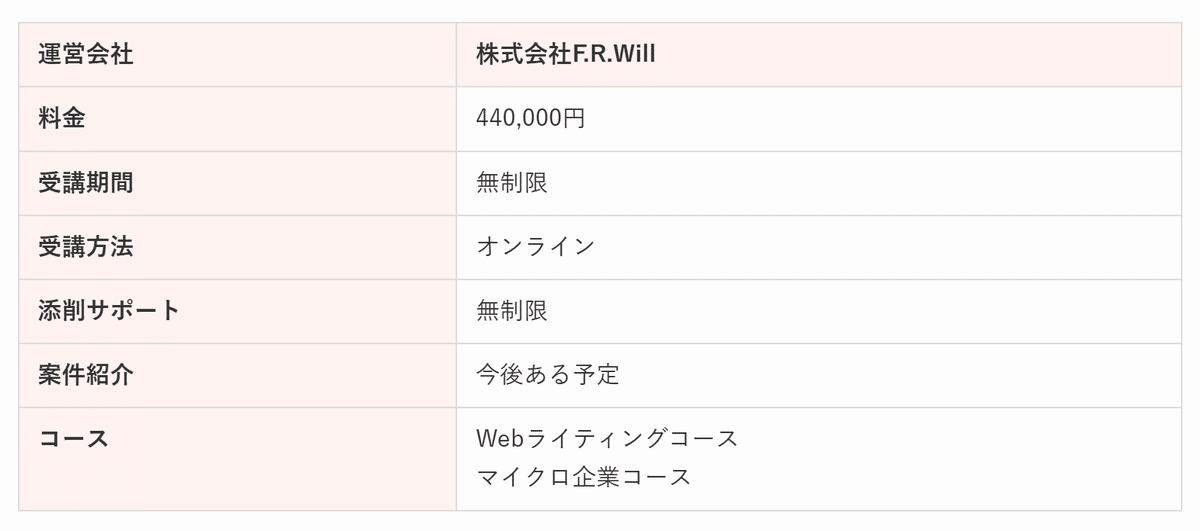
Task: Click the 円 character after 440,000
Action: [574, 119]
